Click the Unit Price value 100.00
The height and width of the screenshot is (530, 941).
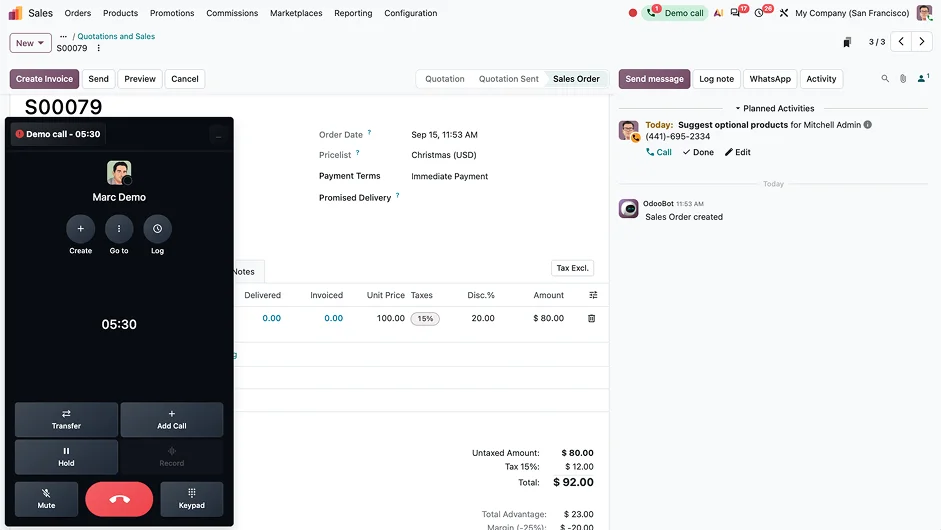tap(391, 318)
